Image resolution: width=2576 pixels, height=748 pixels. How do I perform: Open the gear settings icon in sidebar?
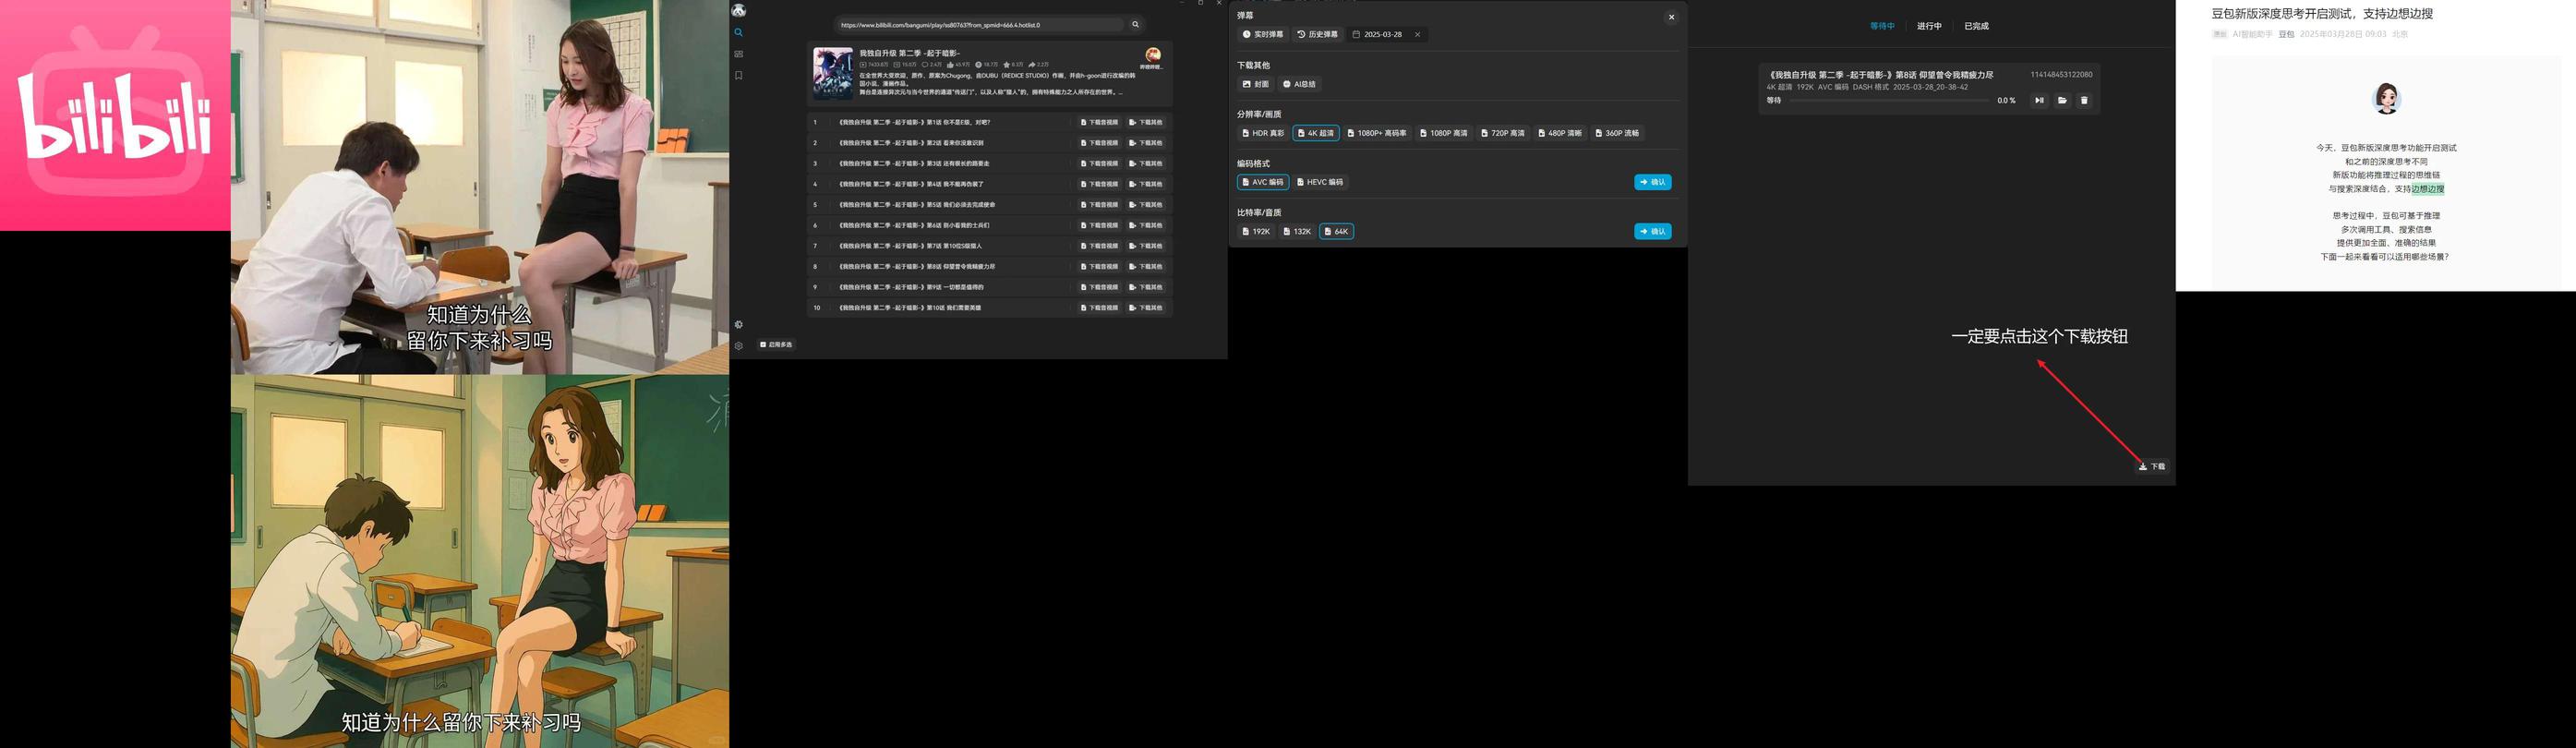coord(738,346)
